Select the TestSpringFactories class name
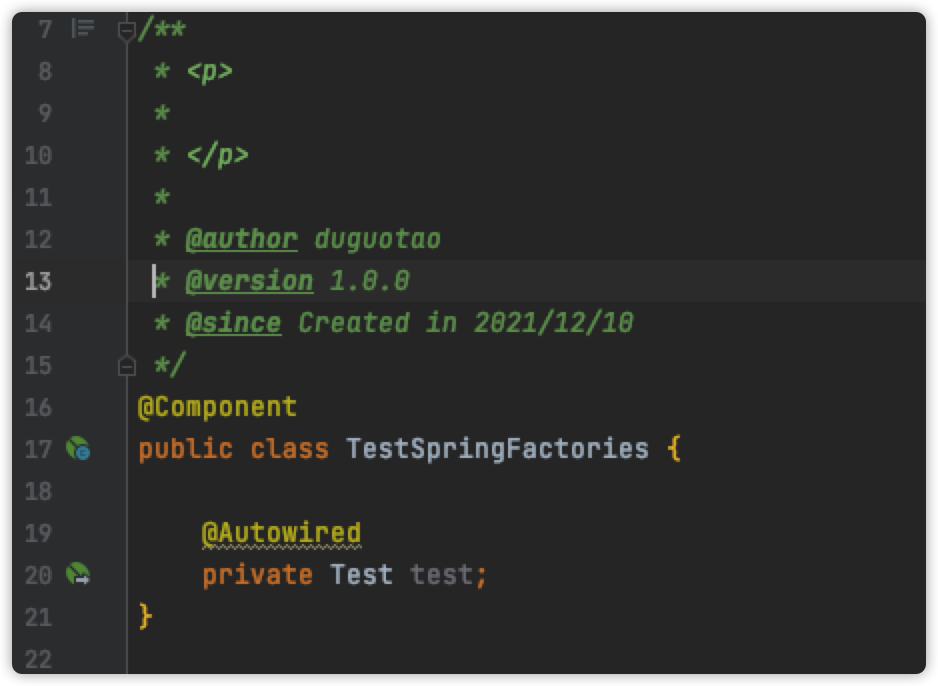The height and width of the screenshot is (686, 938). pyautogui.click(x=497, y=449)
